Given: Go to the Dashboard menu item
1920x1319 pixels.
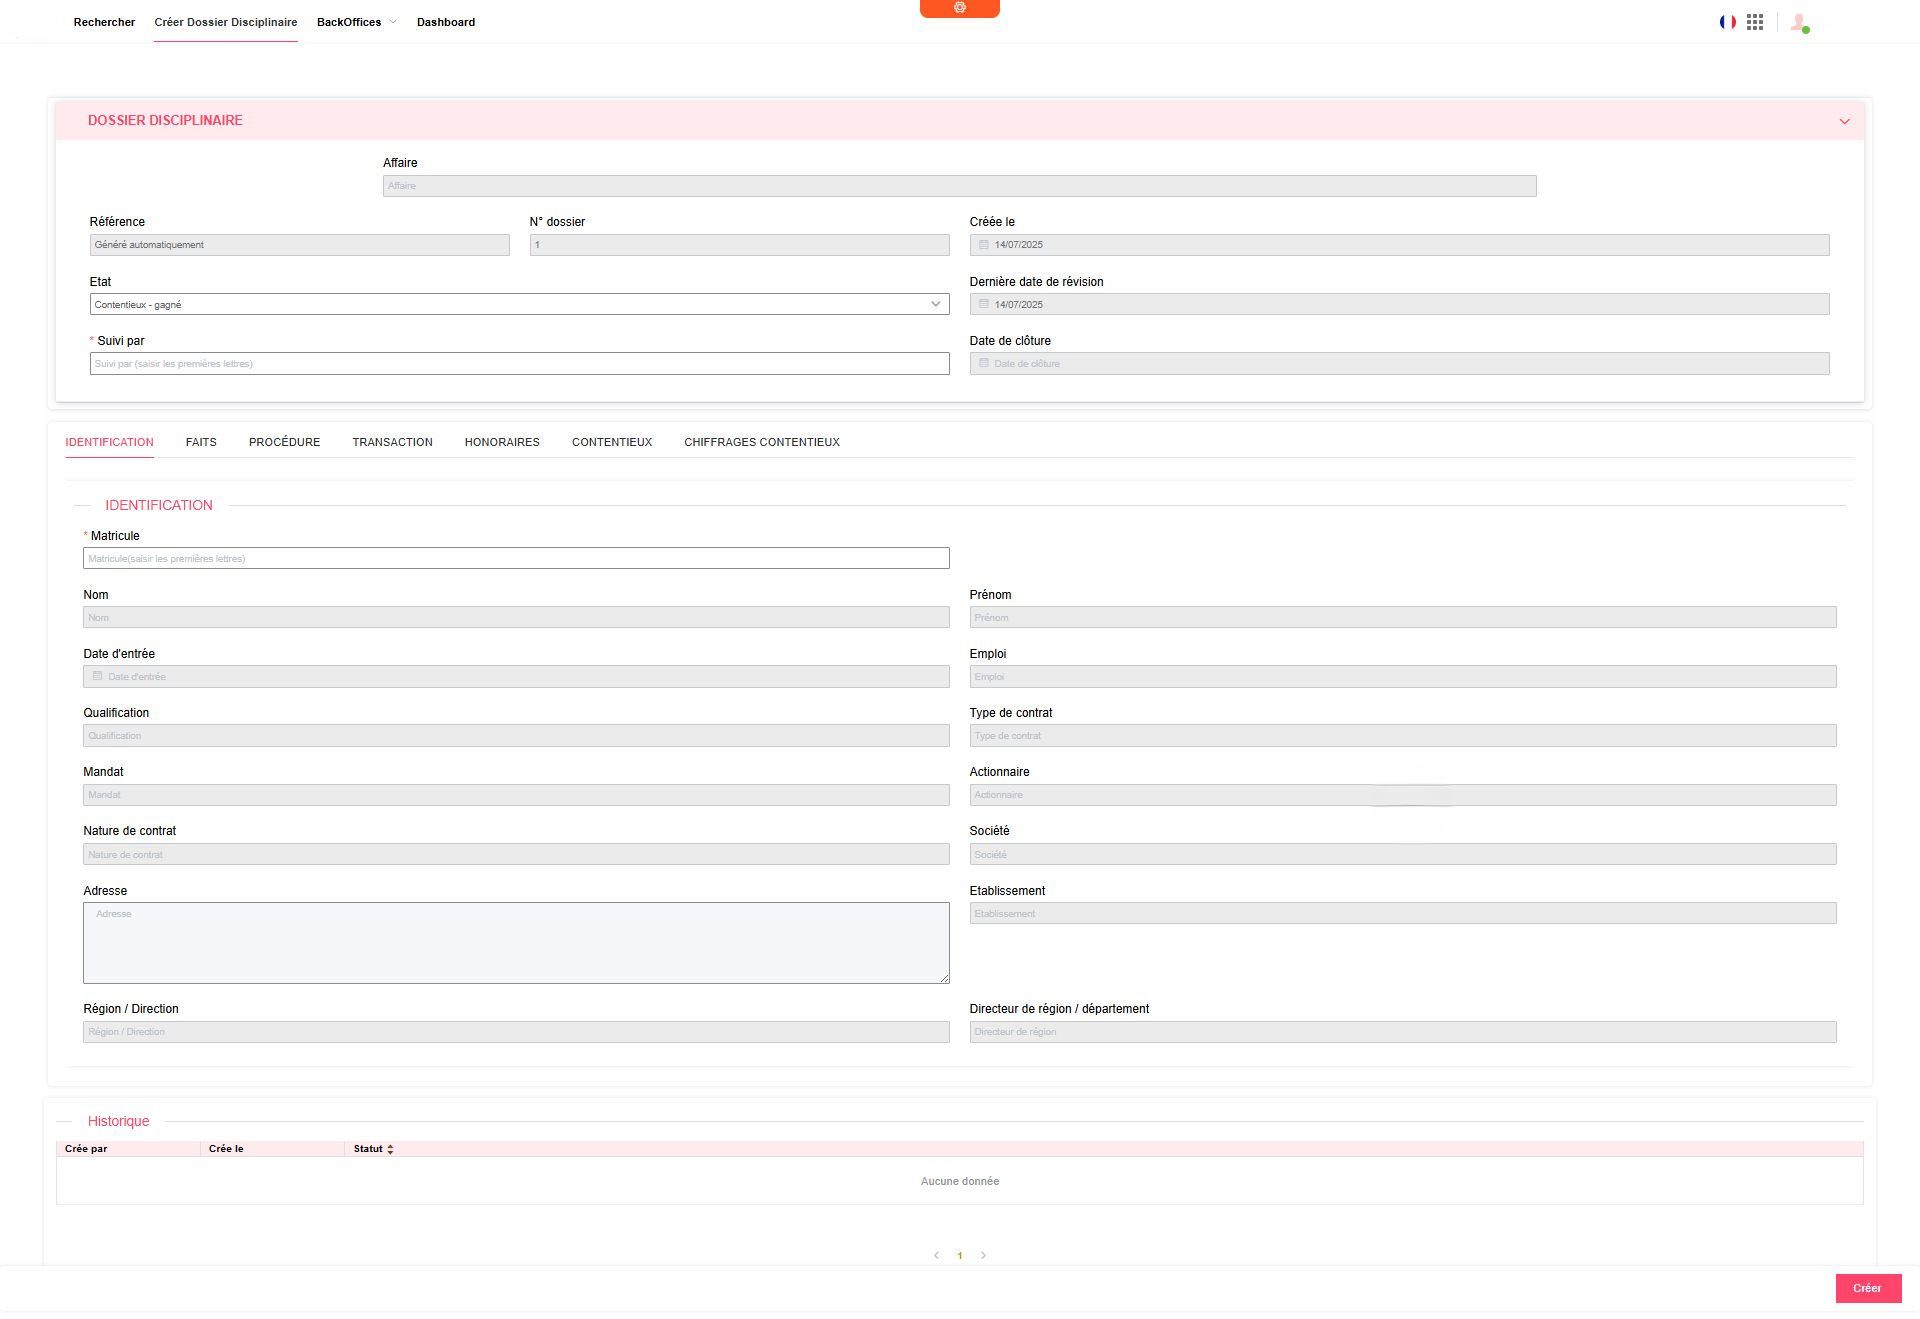Looking at the screenshot, I should click(446, 22).
